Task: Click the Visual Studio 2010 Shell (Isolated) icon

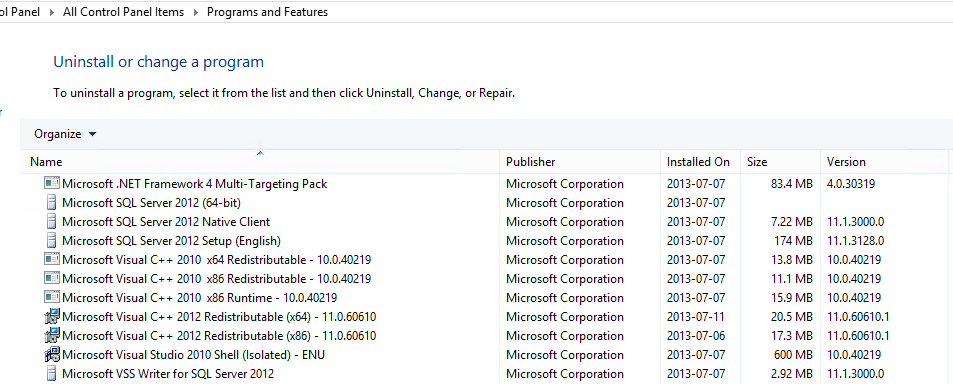Action: (52, 354)
